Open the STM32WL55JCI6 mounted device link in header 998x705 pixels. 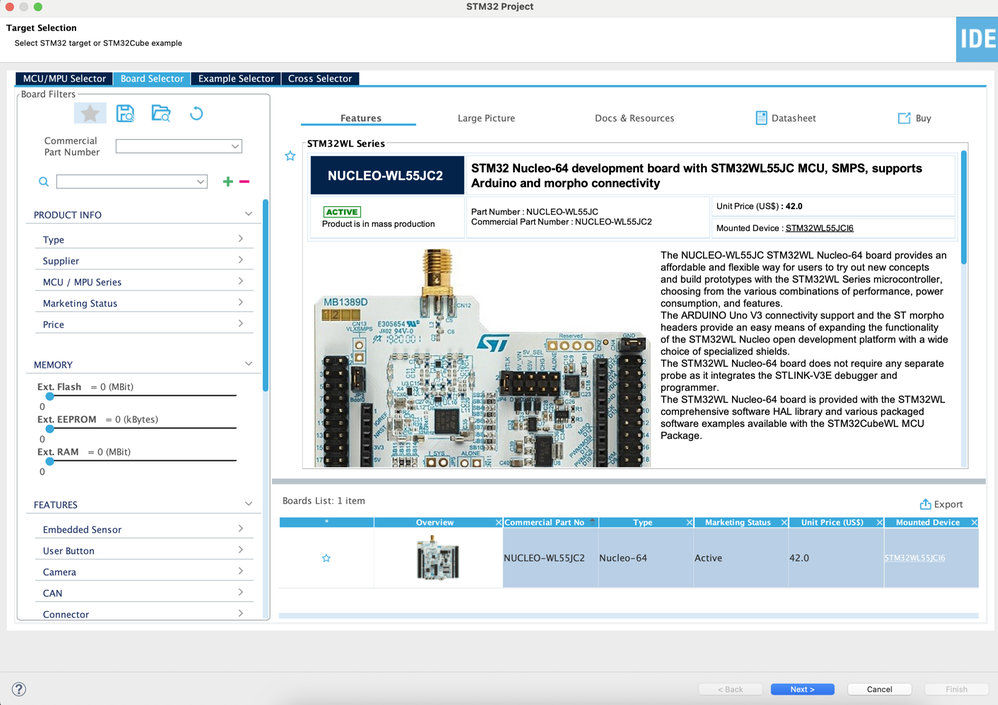pyautogui.click(x=819, y=228)
